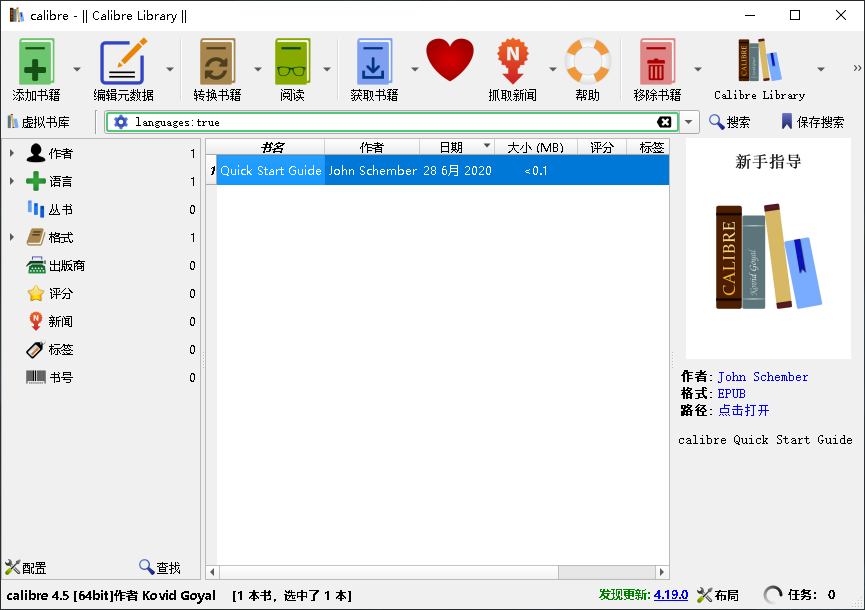Sort by Rating (评分) column header

click(x=602, y=147)
